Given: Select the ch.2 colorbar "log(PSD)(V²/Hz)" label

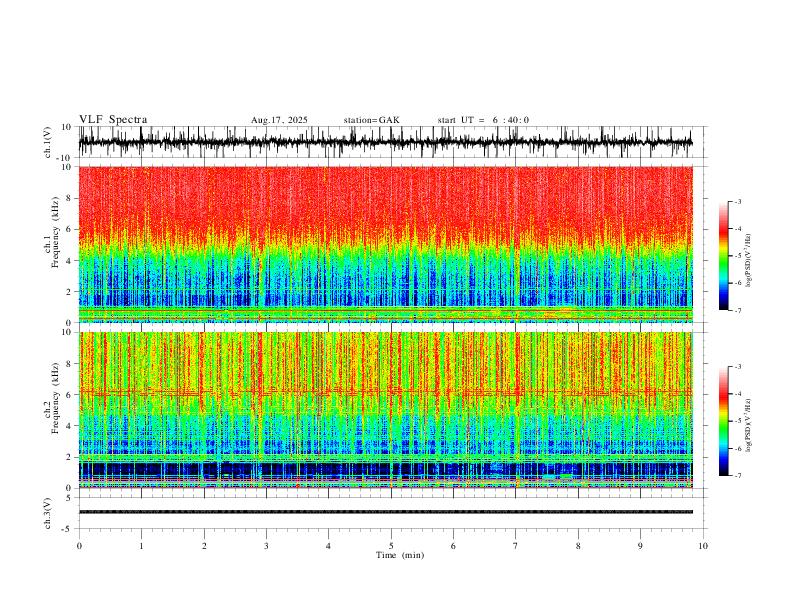Looking at the screenshot, I should coord(749,425).
